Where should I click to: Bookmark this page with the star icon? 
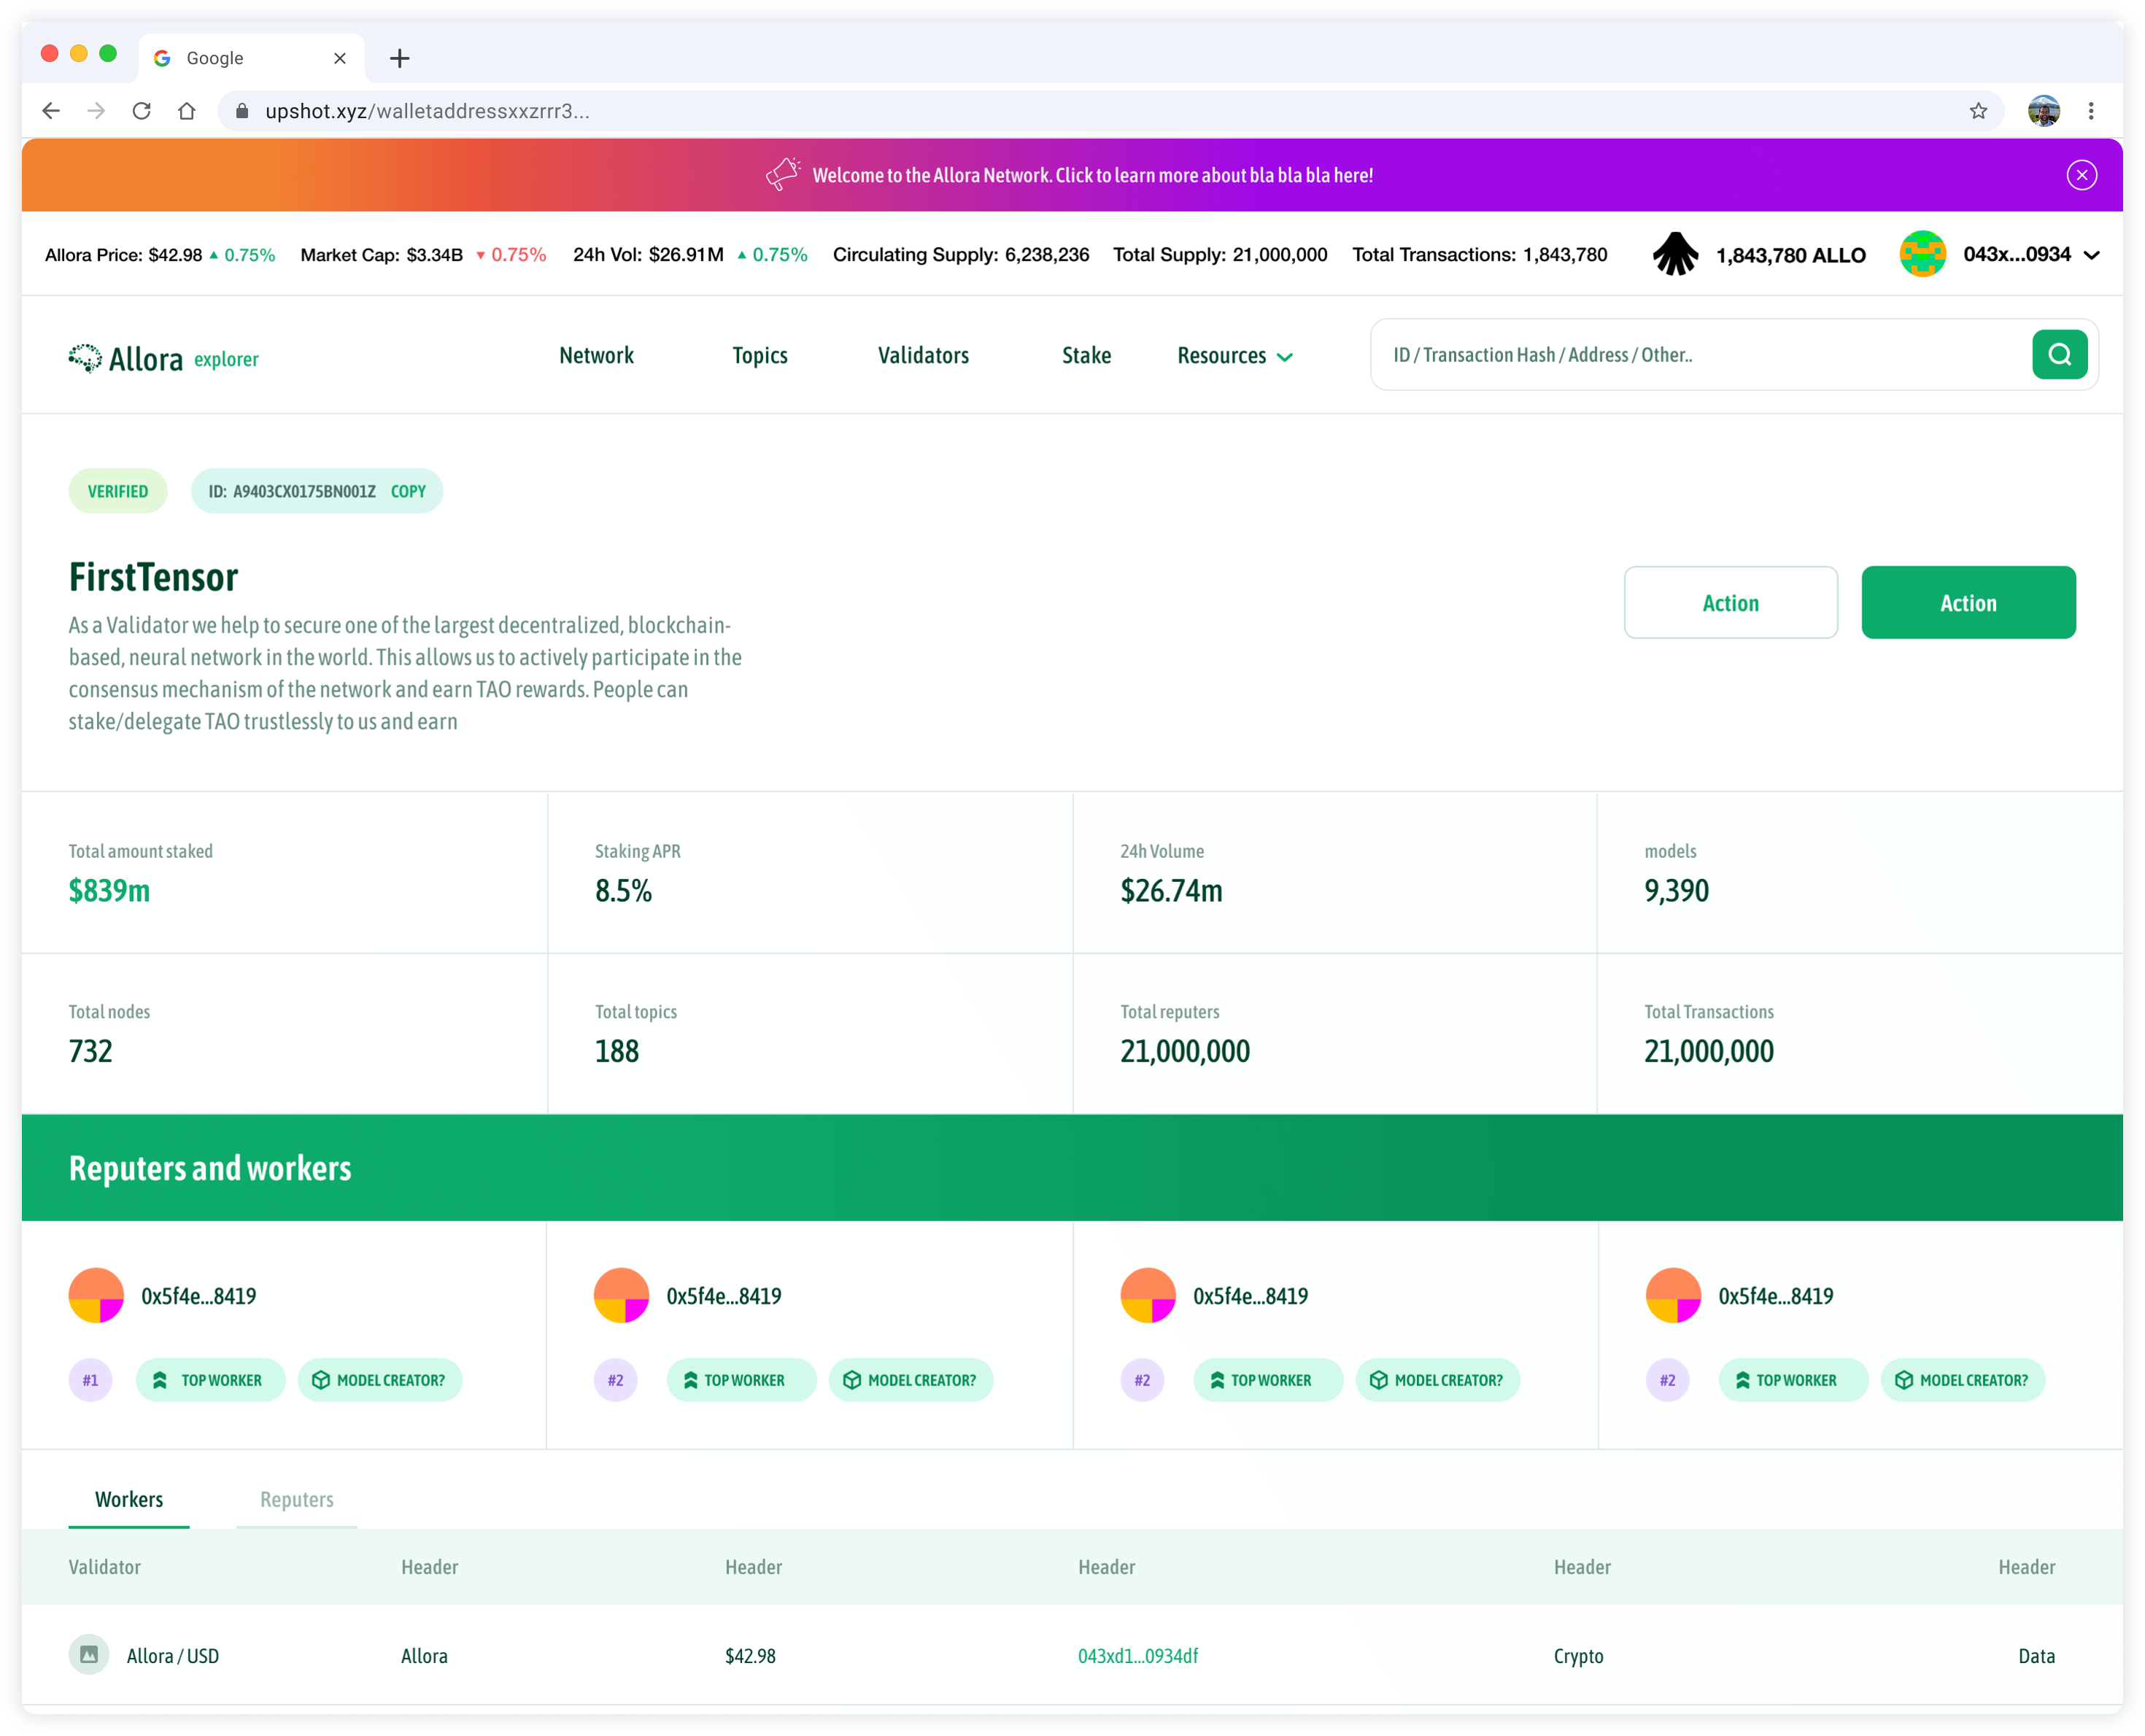1978,111
